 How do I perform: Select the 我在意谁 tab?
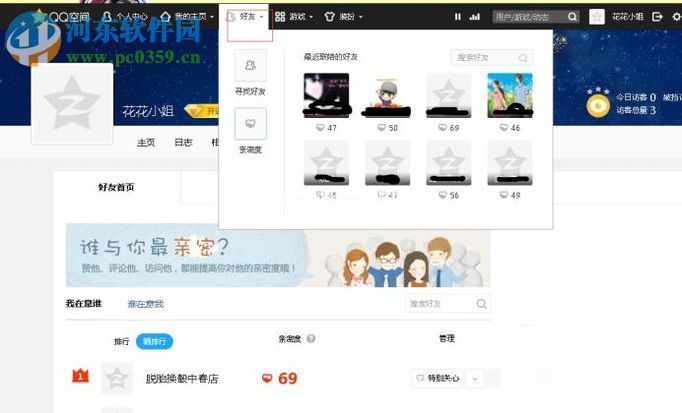click(84, 303)
